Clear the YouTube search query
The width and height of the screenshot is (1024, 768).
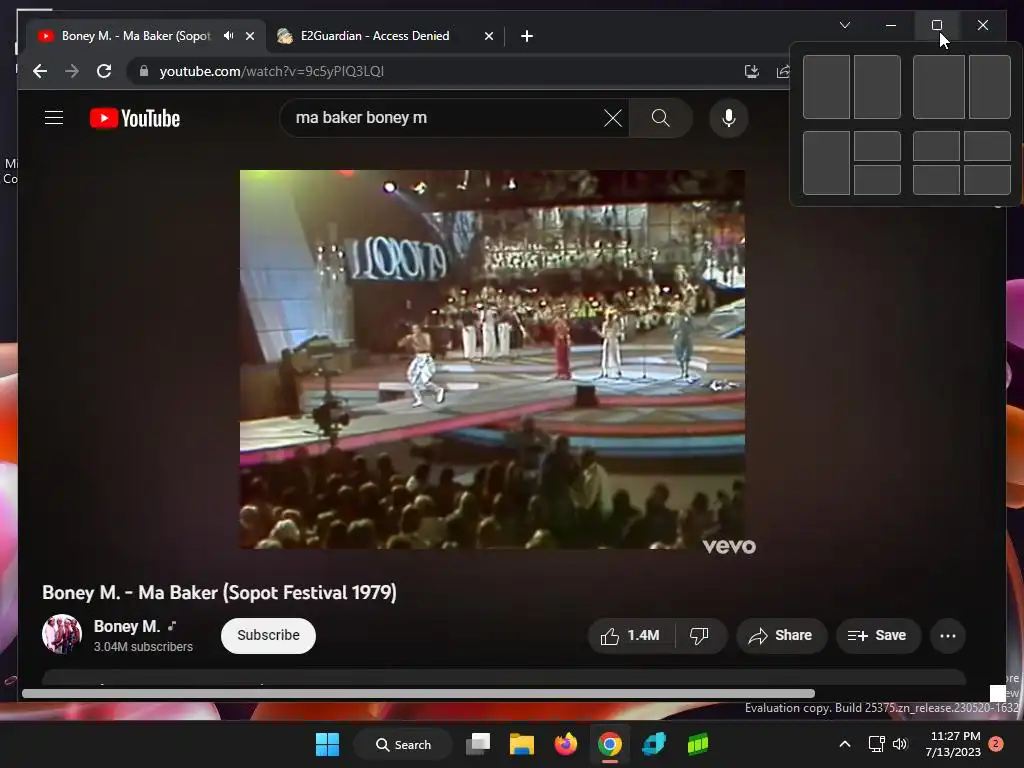[613, 118]
